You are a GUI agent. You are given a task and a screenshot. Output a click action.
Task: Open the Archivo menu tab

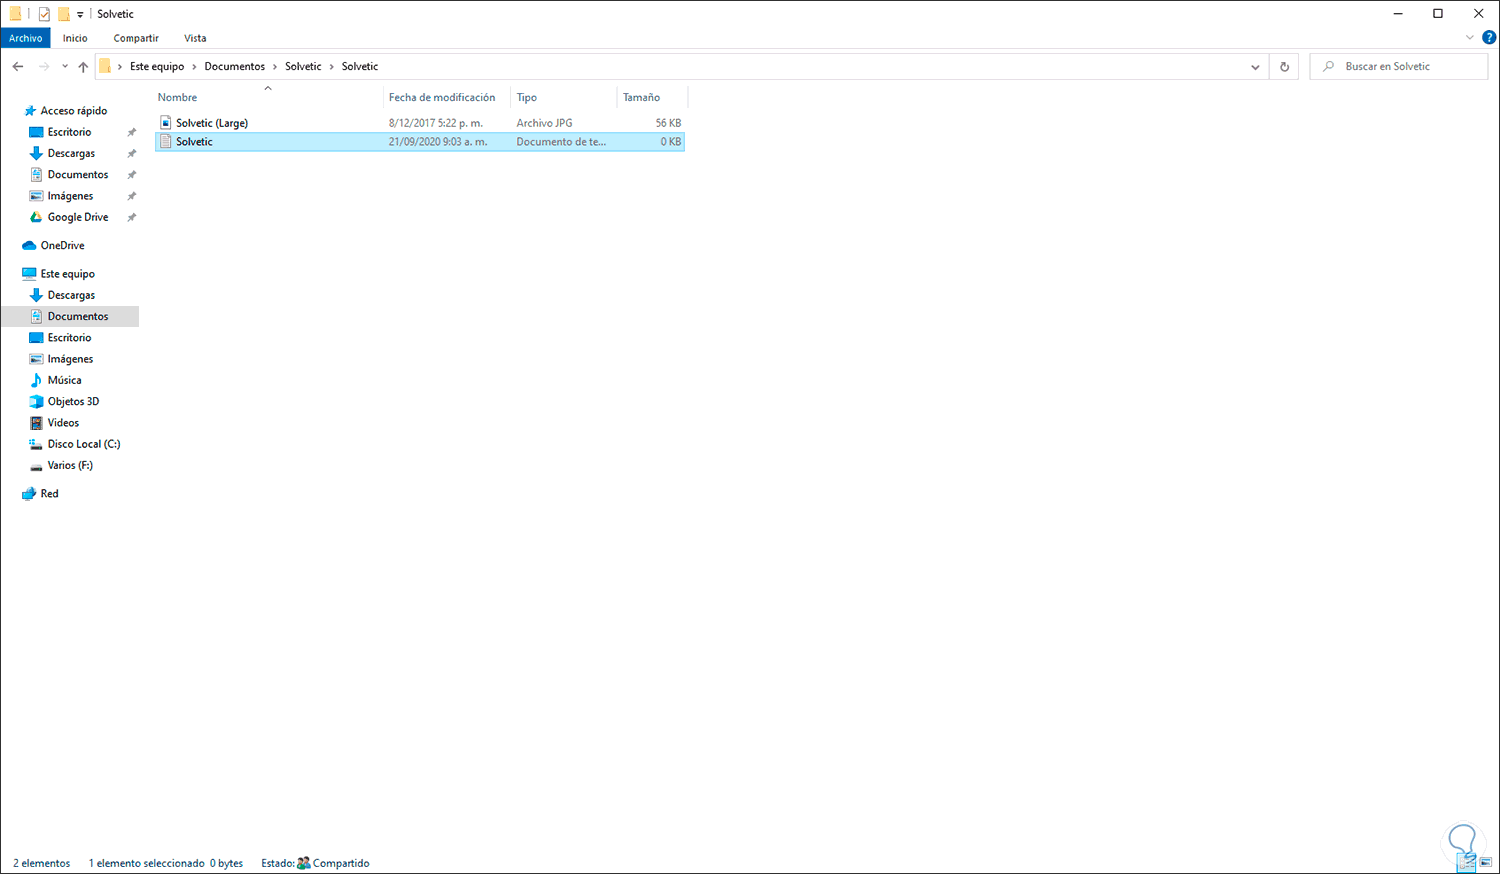tap(26, 38)
